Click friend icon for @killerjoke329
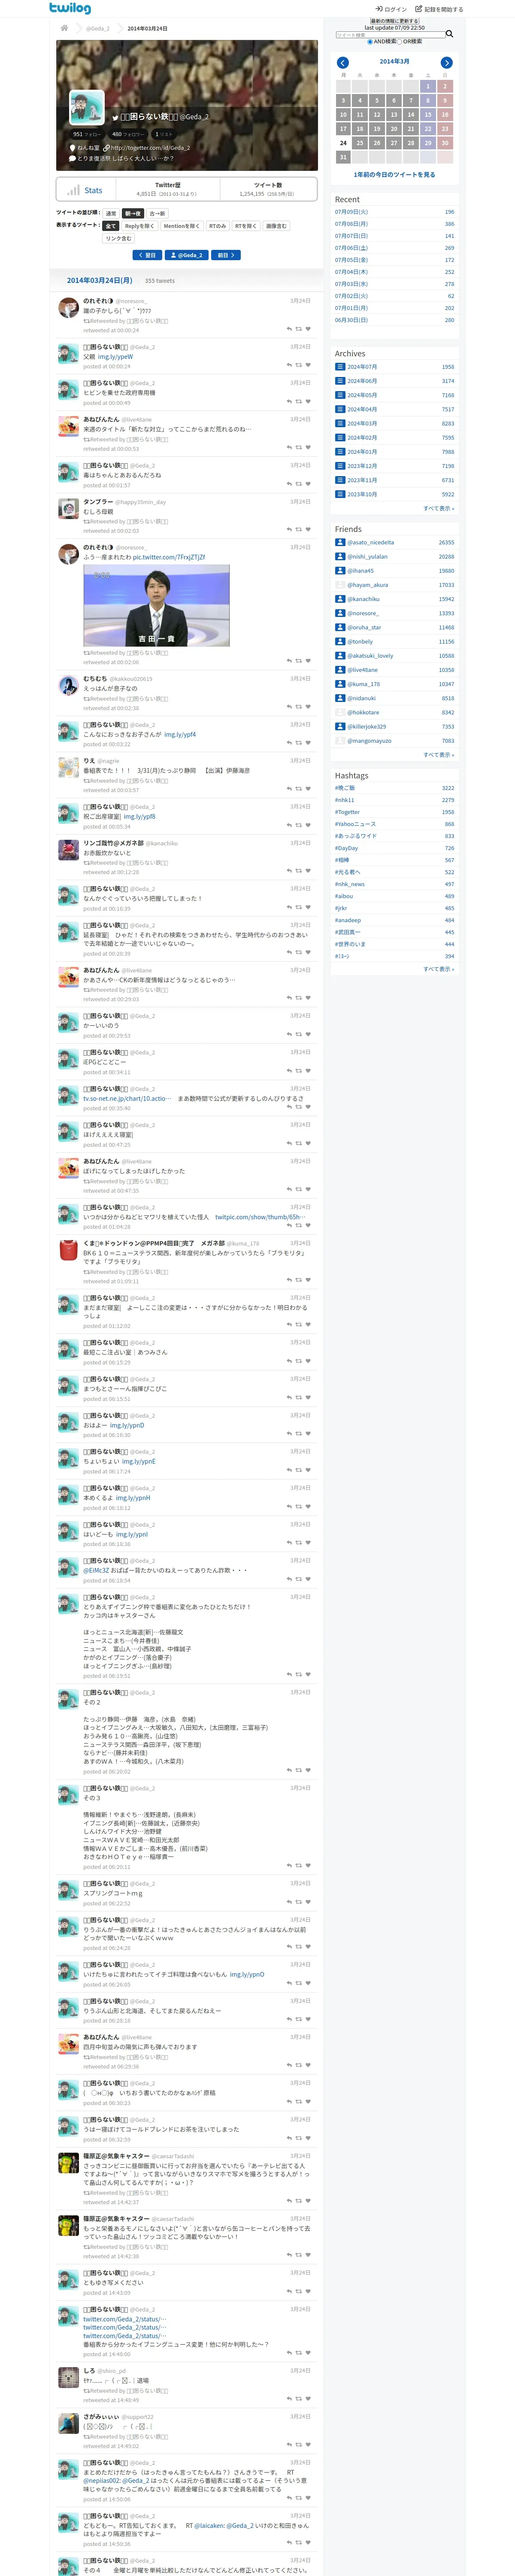 340,727
